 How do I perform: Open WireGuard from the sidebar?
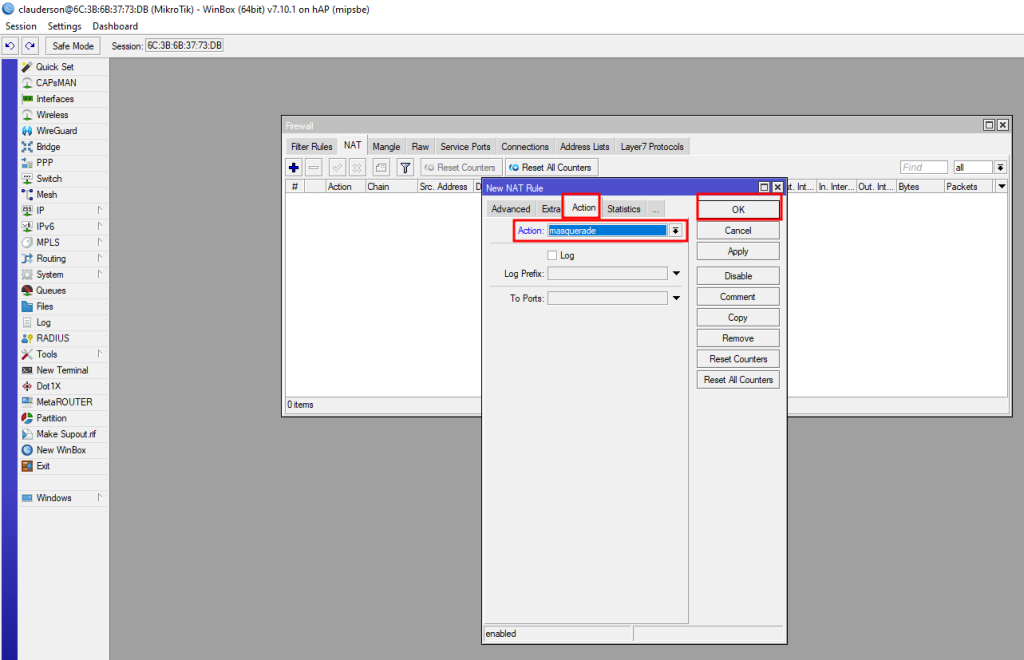(x=56, y=131)
